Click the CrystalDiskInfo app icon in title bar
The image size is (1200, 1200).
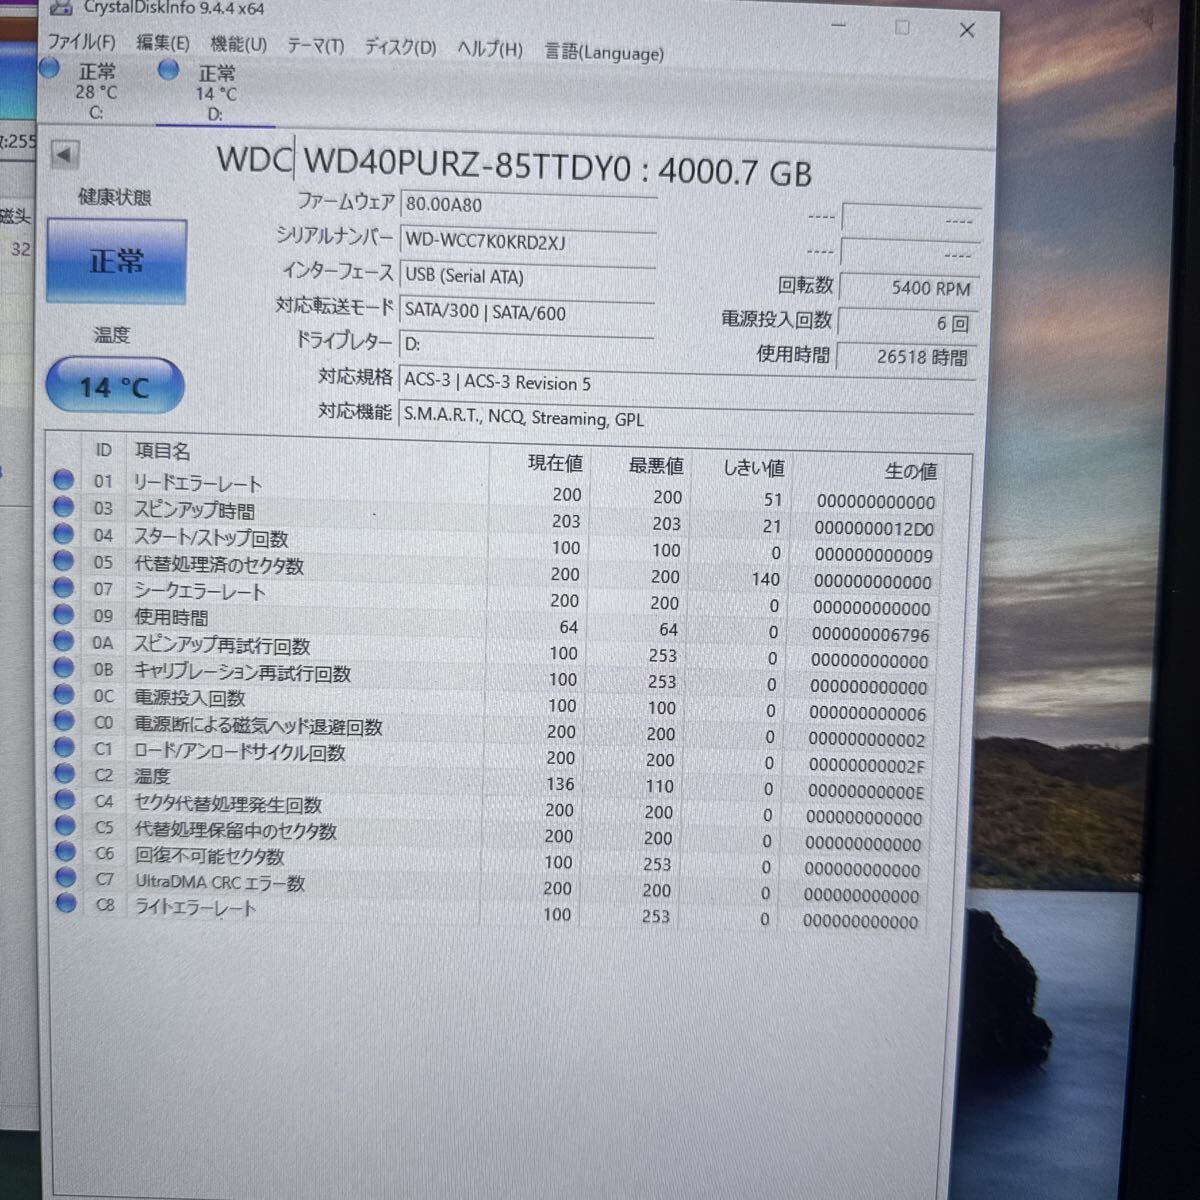[61, 7]
